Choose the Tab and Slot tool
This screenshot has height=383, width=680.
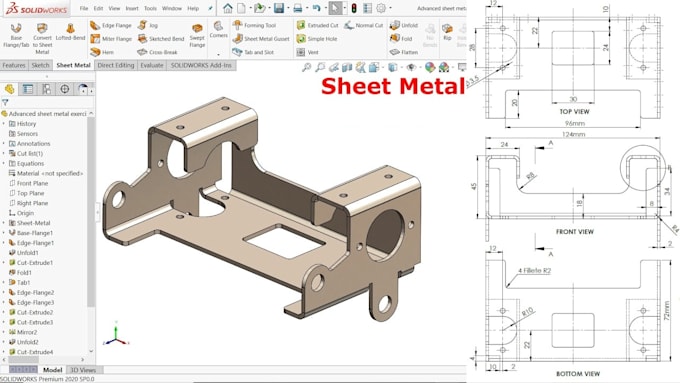click(253, 52)
